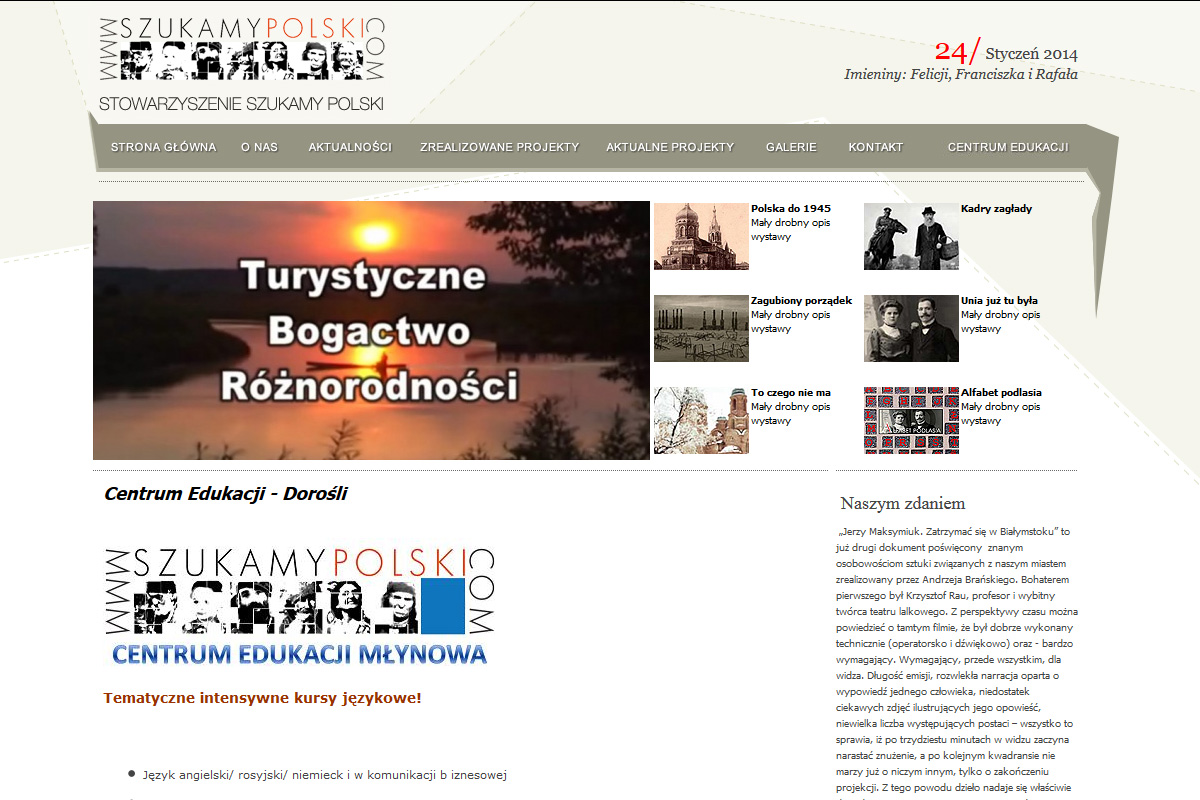Viewport: 1200px width, 800px height.
Task: Click the Unia już tu była portrait thumbnail
Action: [x=911, y=328]
